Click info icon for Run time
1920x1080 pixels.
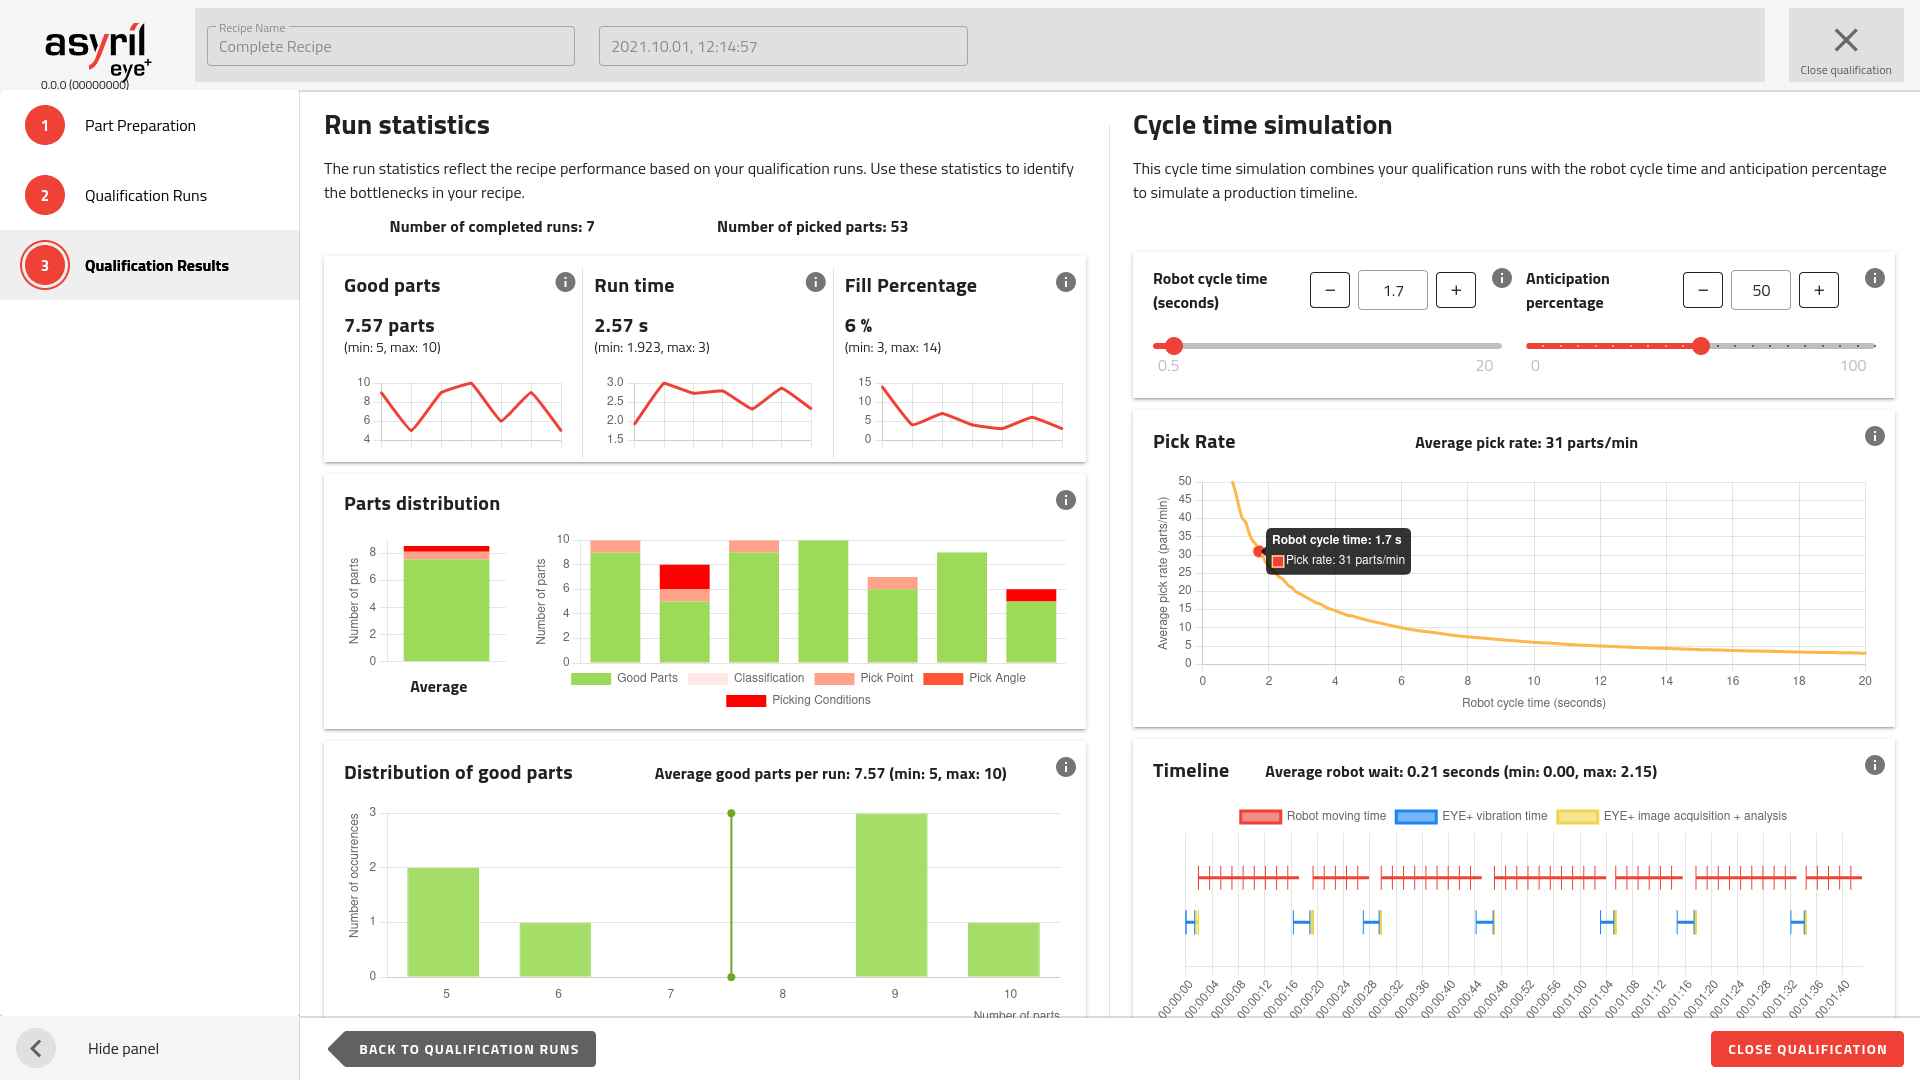coord(815,282)
